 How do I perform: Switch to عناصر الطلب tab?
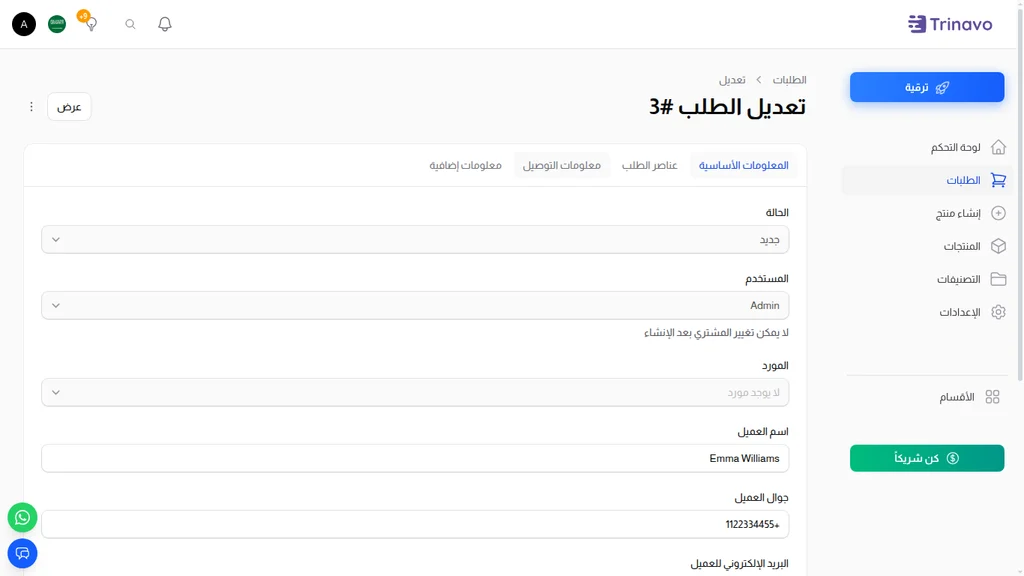coord(649,165)
